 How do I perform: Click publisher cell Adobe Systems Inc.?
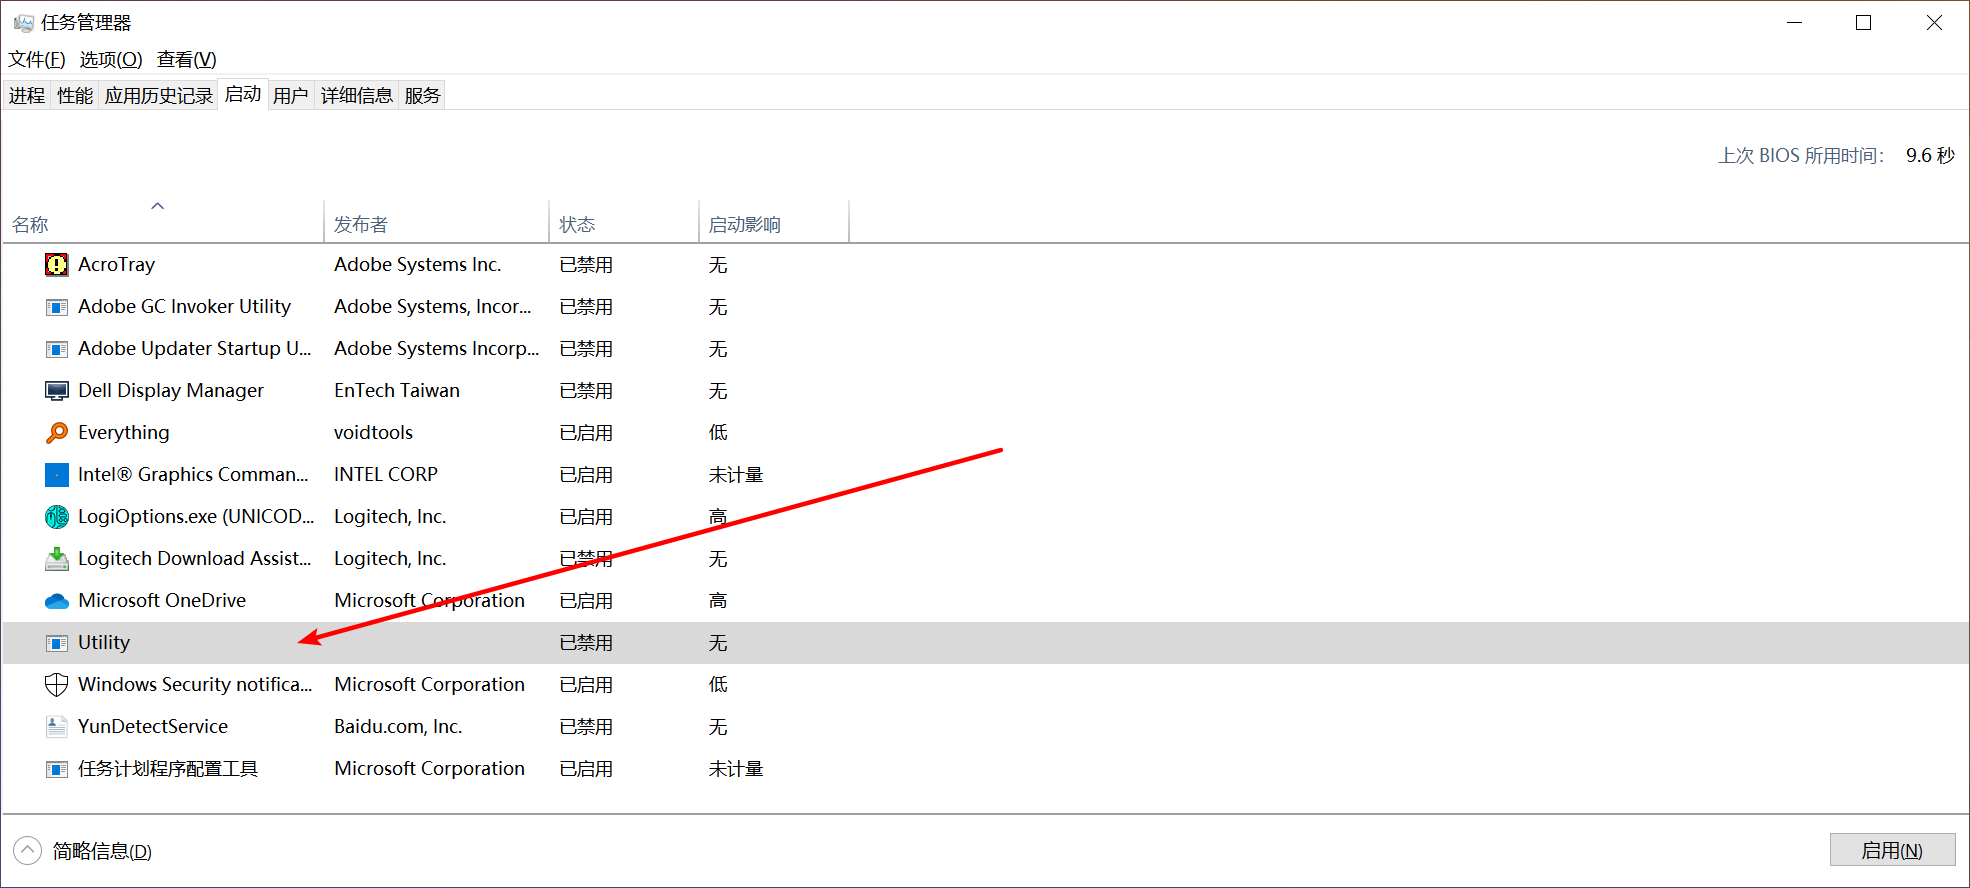418,264
